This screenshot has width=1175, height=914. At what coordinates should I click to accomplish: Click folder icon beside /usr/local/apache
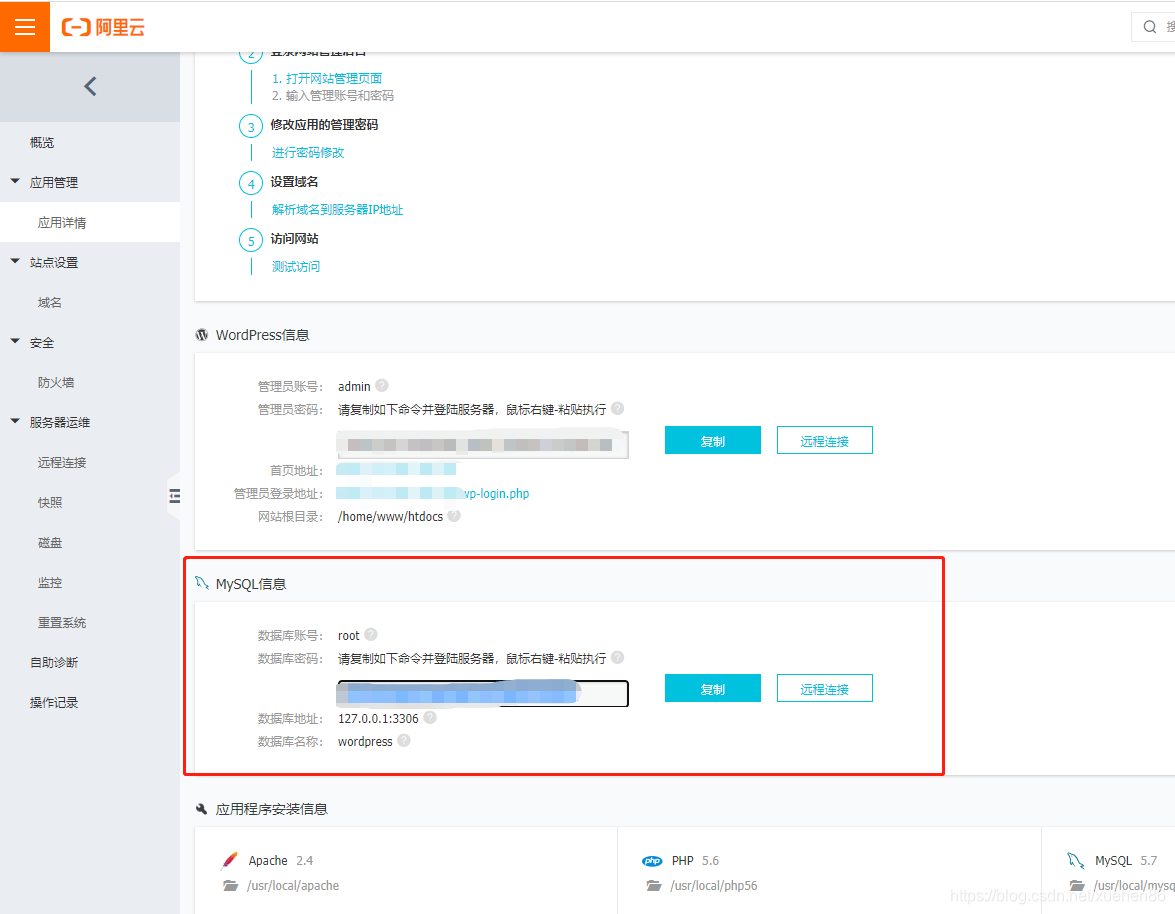(x=230, y=886)
